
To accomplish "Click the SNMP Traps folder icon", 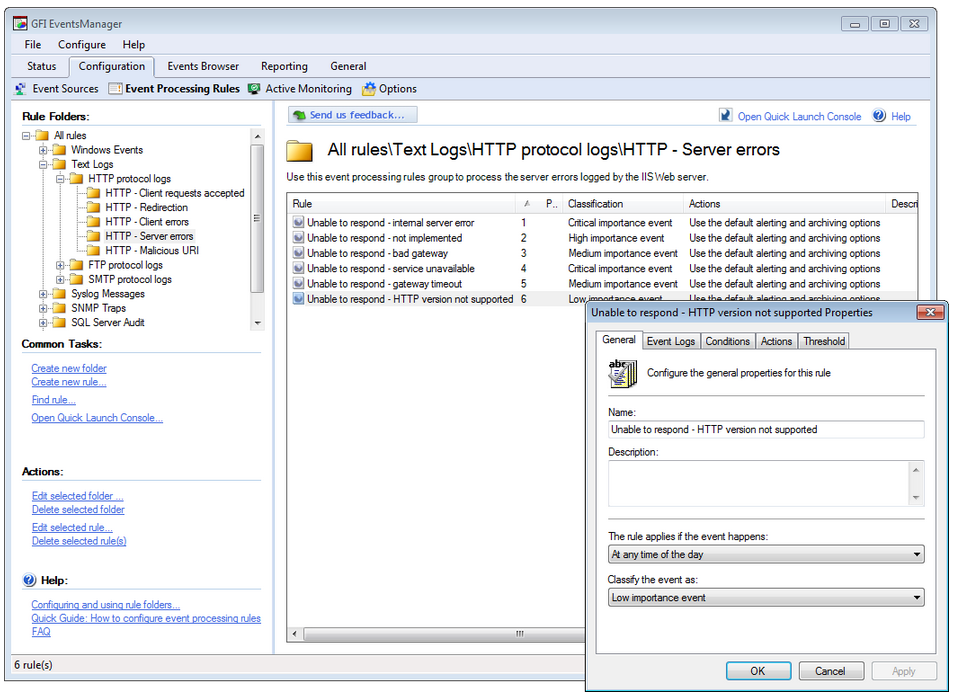I will (x=59, y=308).
